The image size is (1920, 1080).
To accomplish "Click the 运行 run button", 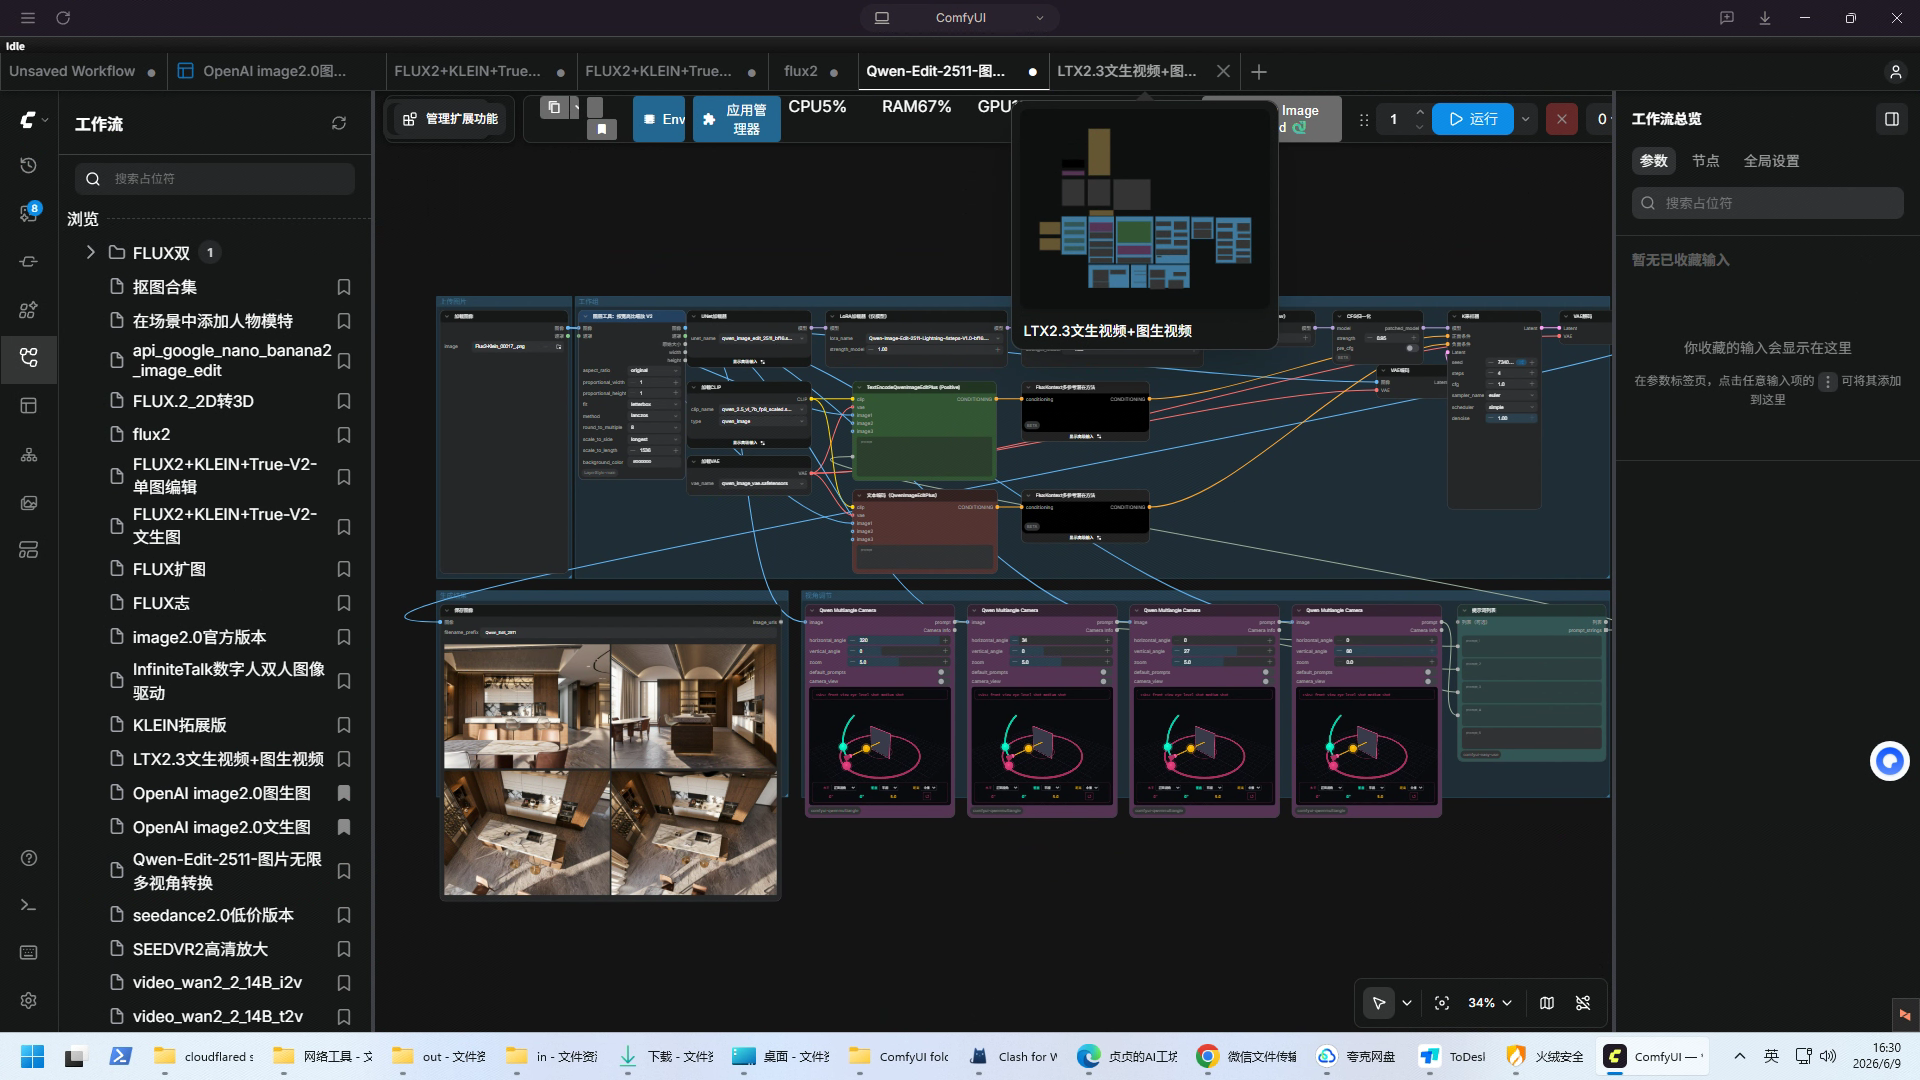I will (1473, 119).
